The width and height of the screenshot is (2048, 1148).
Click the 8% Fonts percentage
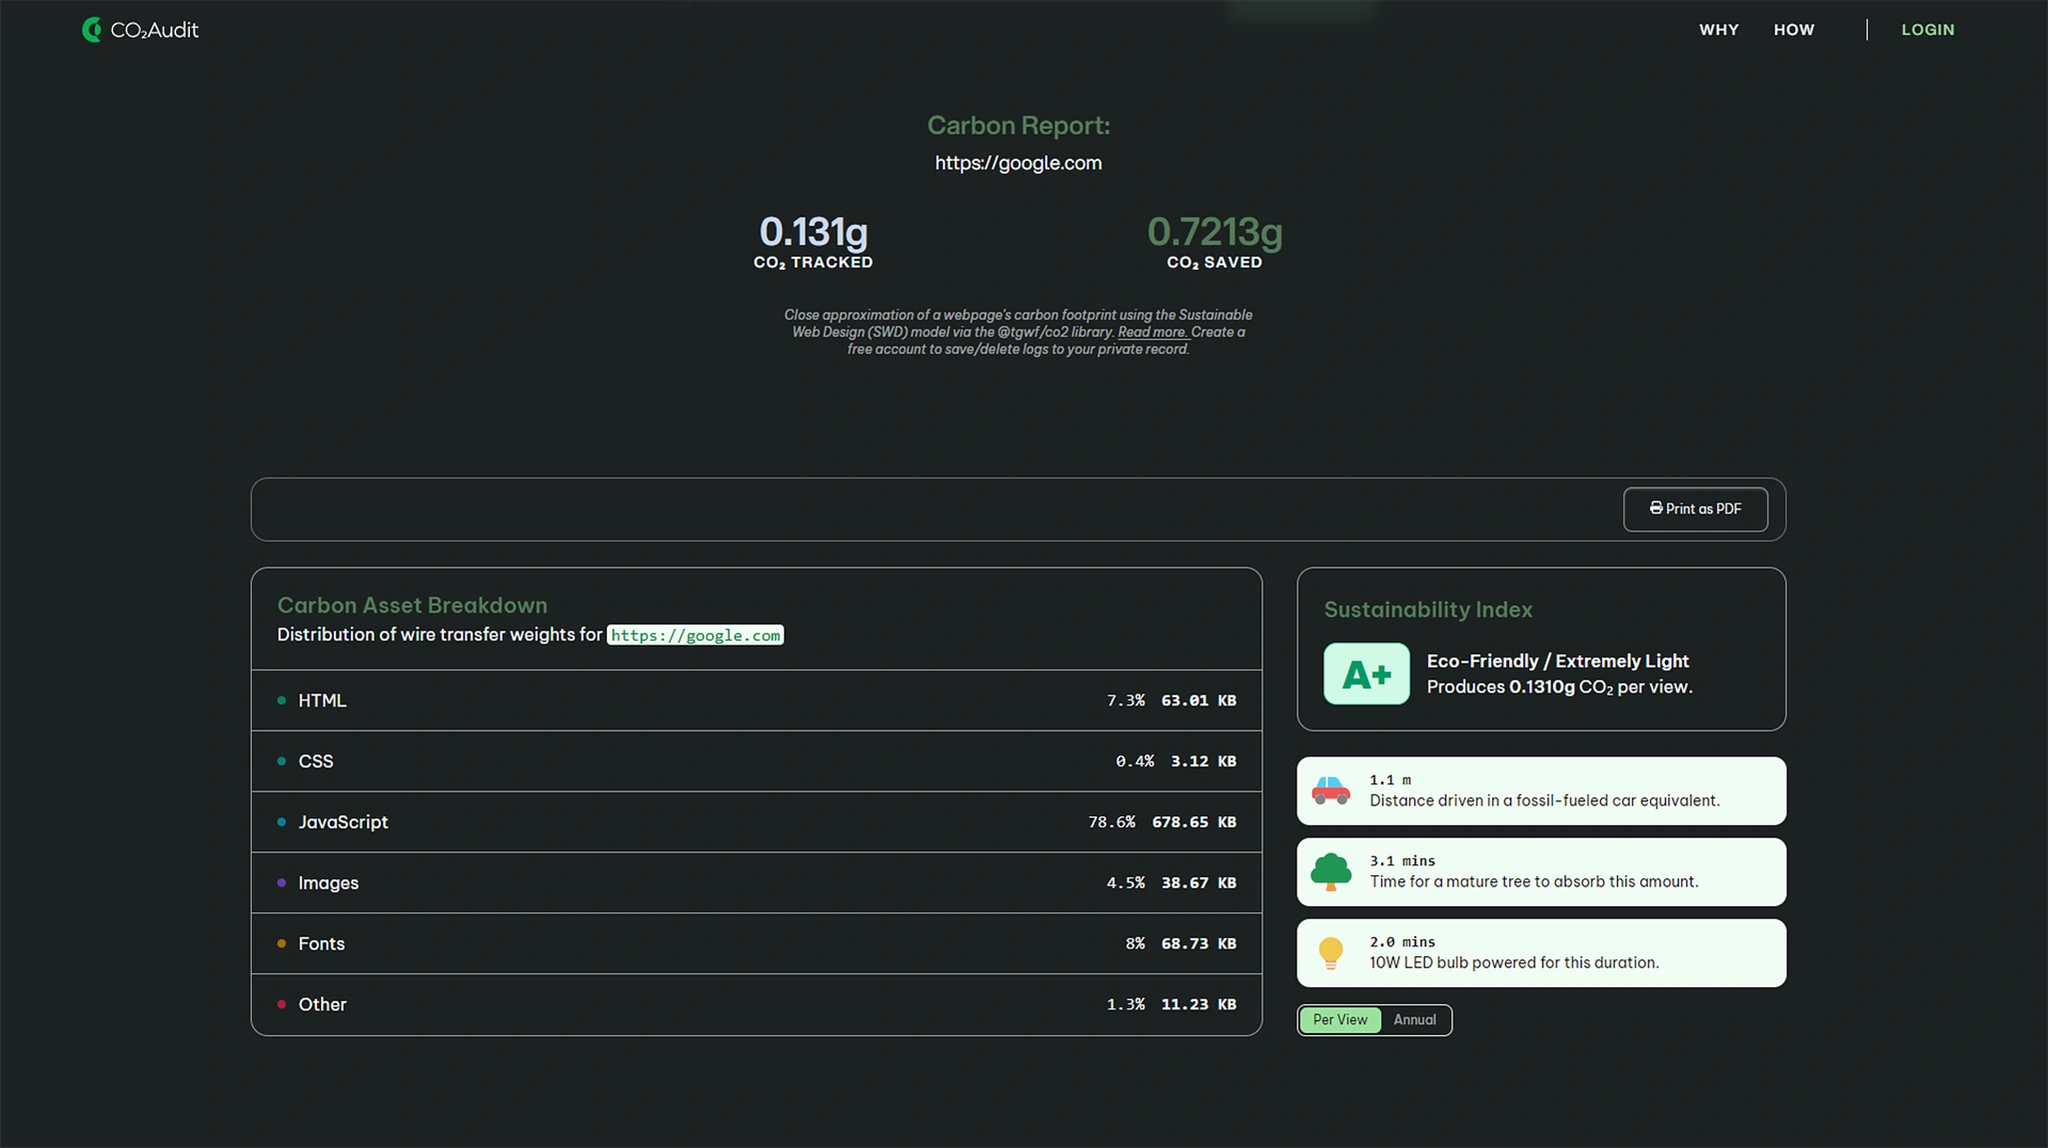(1135, 944)
